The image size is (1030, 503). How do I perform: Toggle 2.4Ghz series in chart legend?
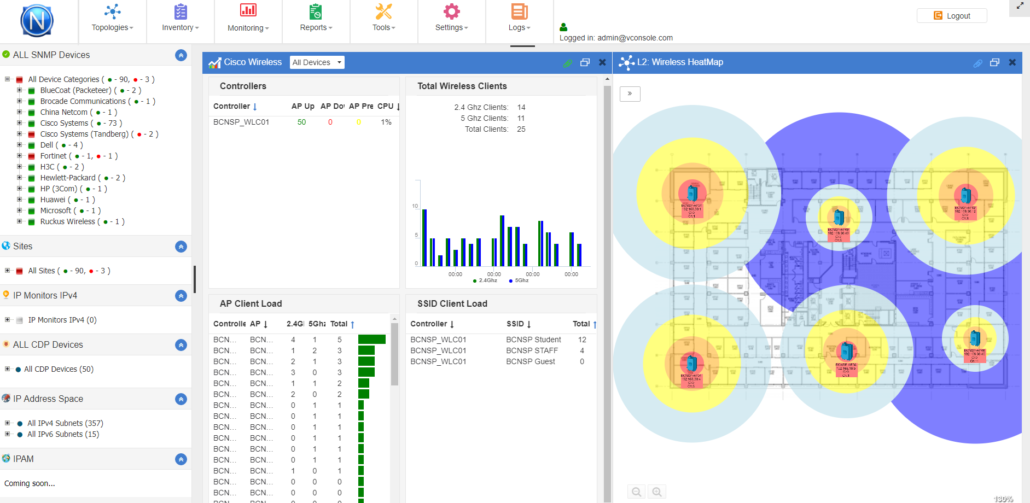point(483,280)
